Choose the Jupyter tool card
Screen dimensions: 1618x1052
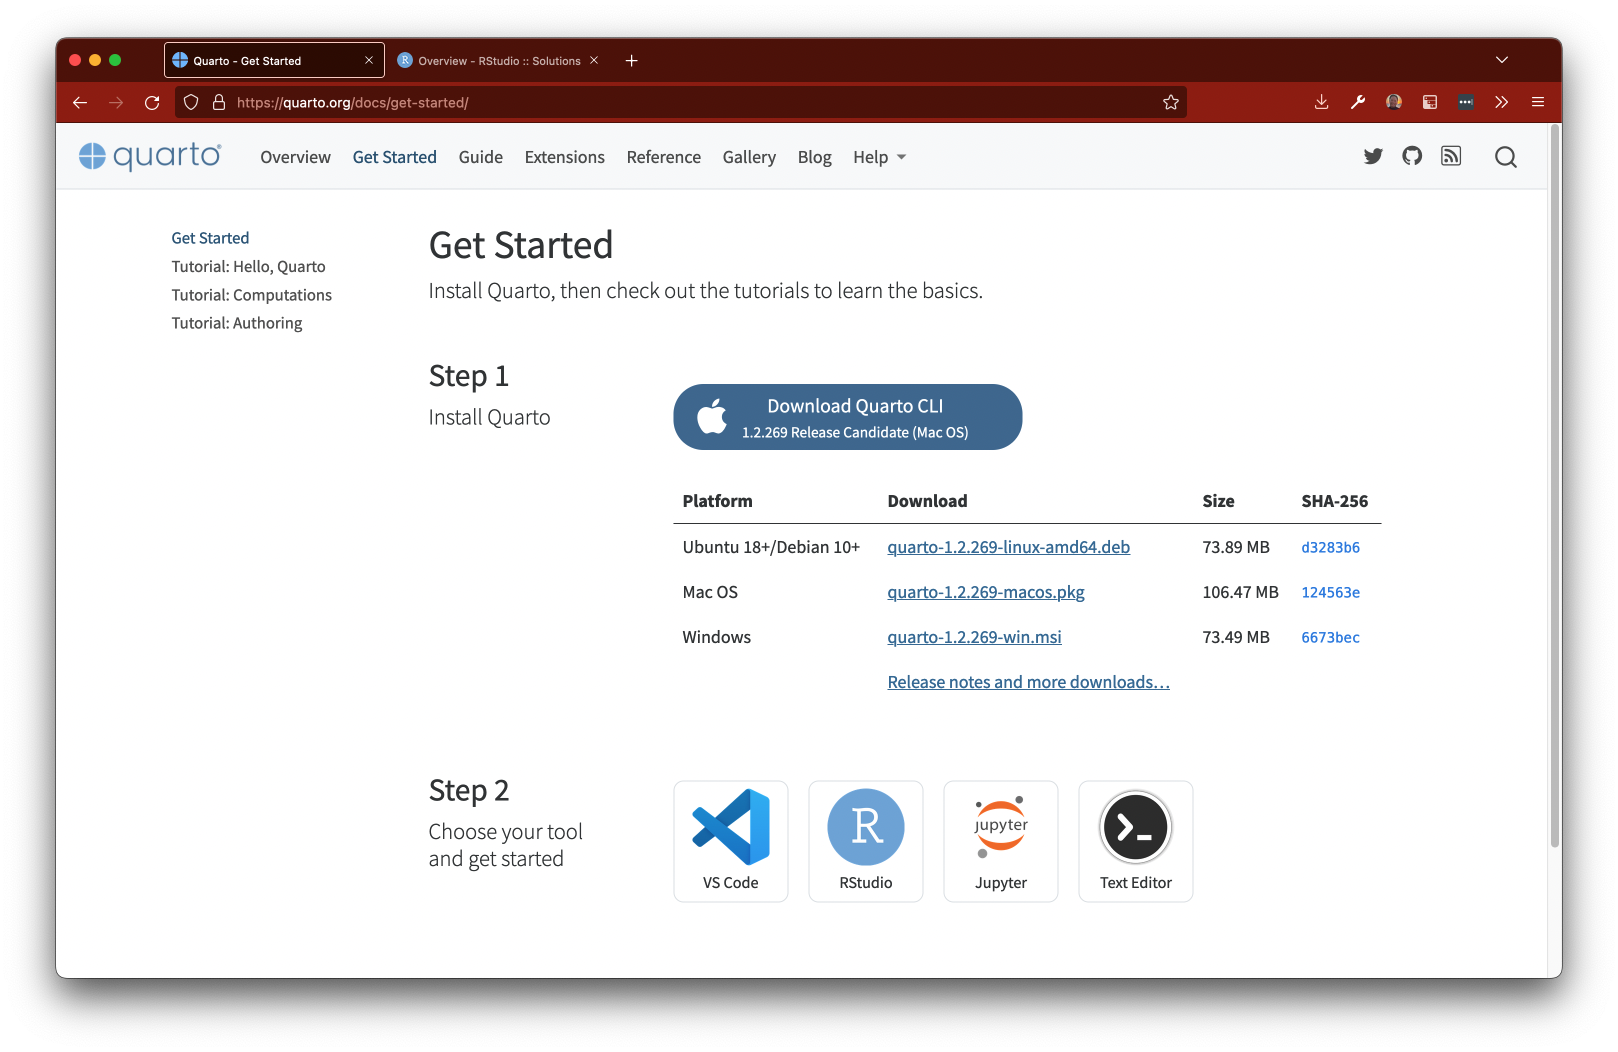1000,841
